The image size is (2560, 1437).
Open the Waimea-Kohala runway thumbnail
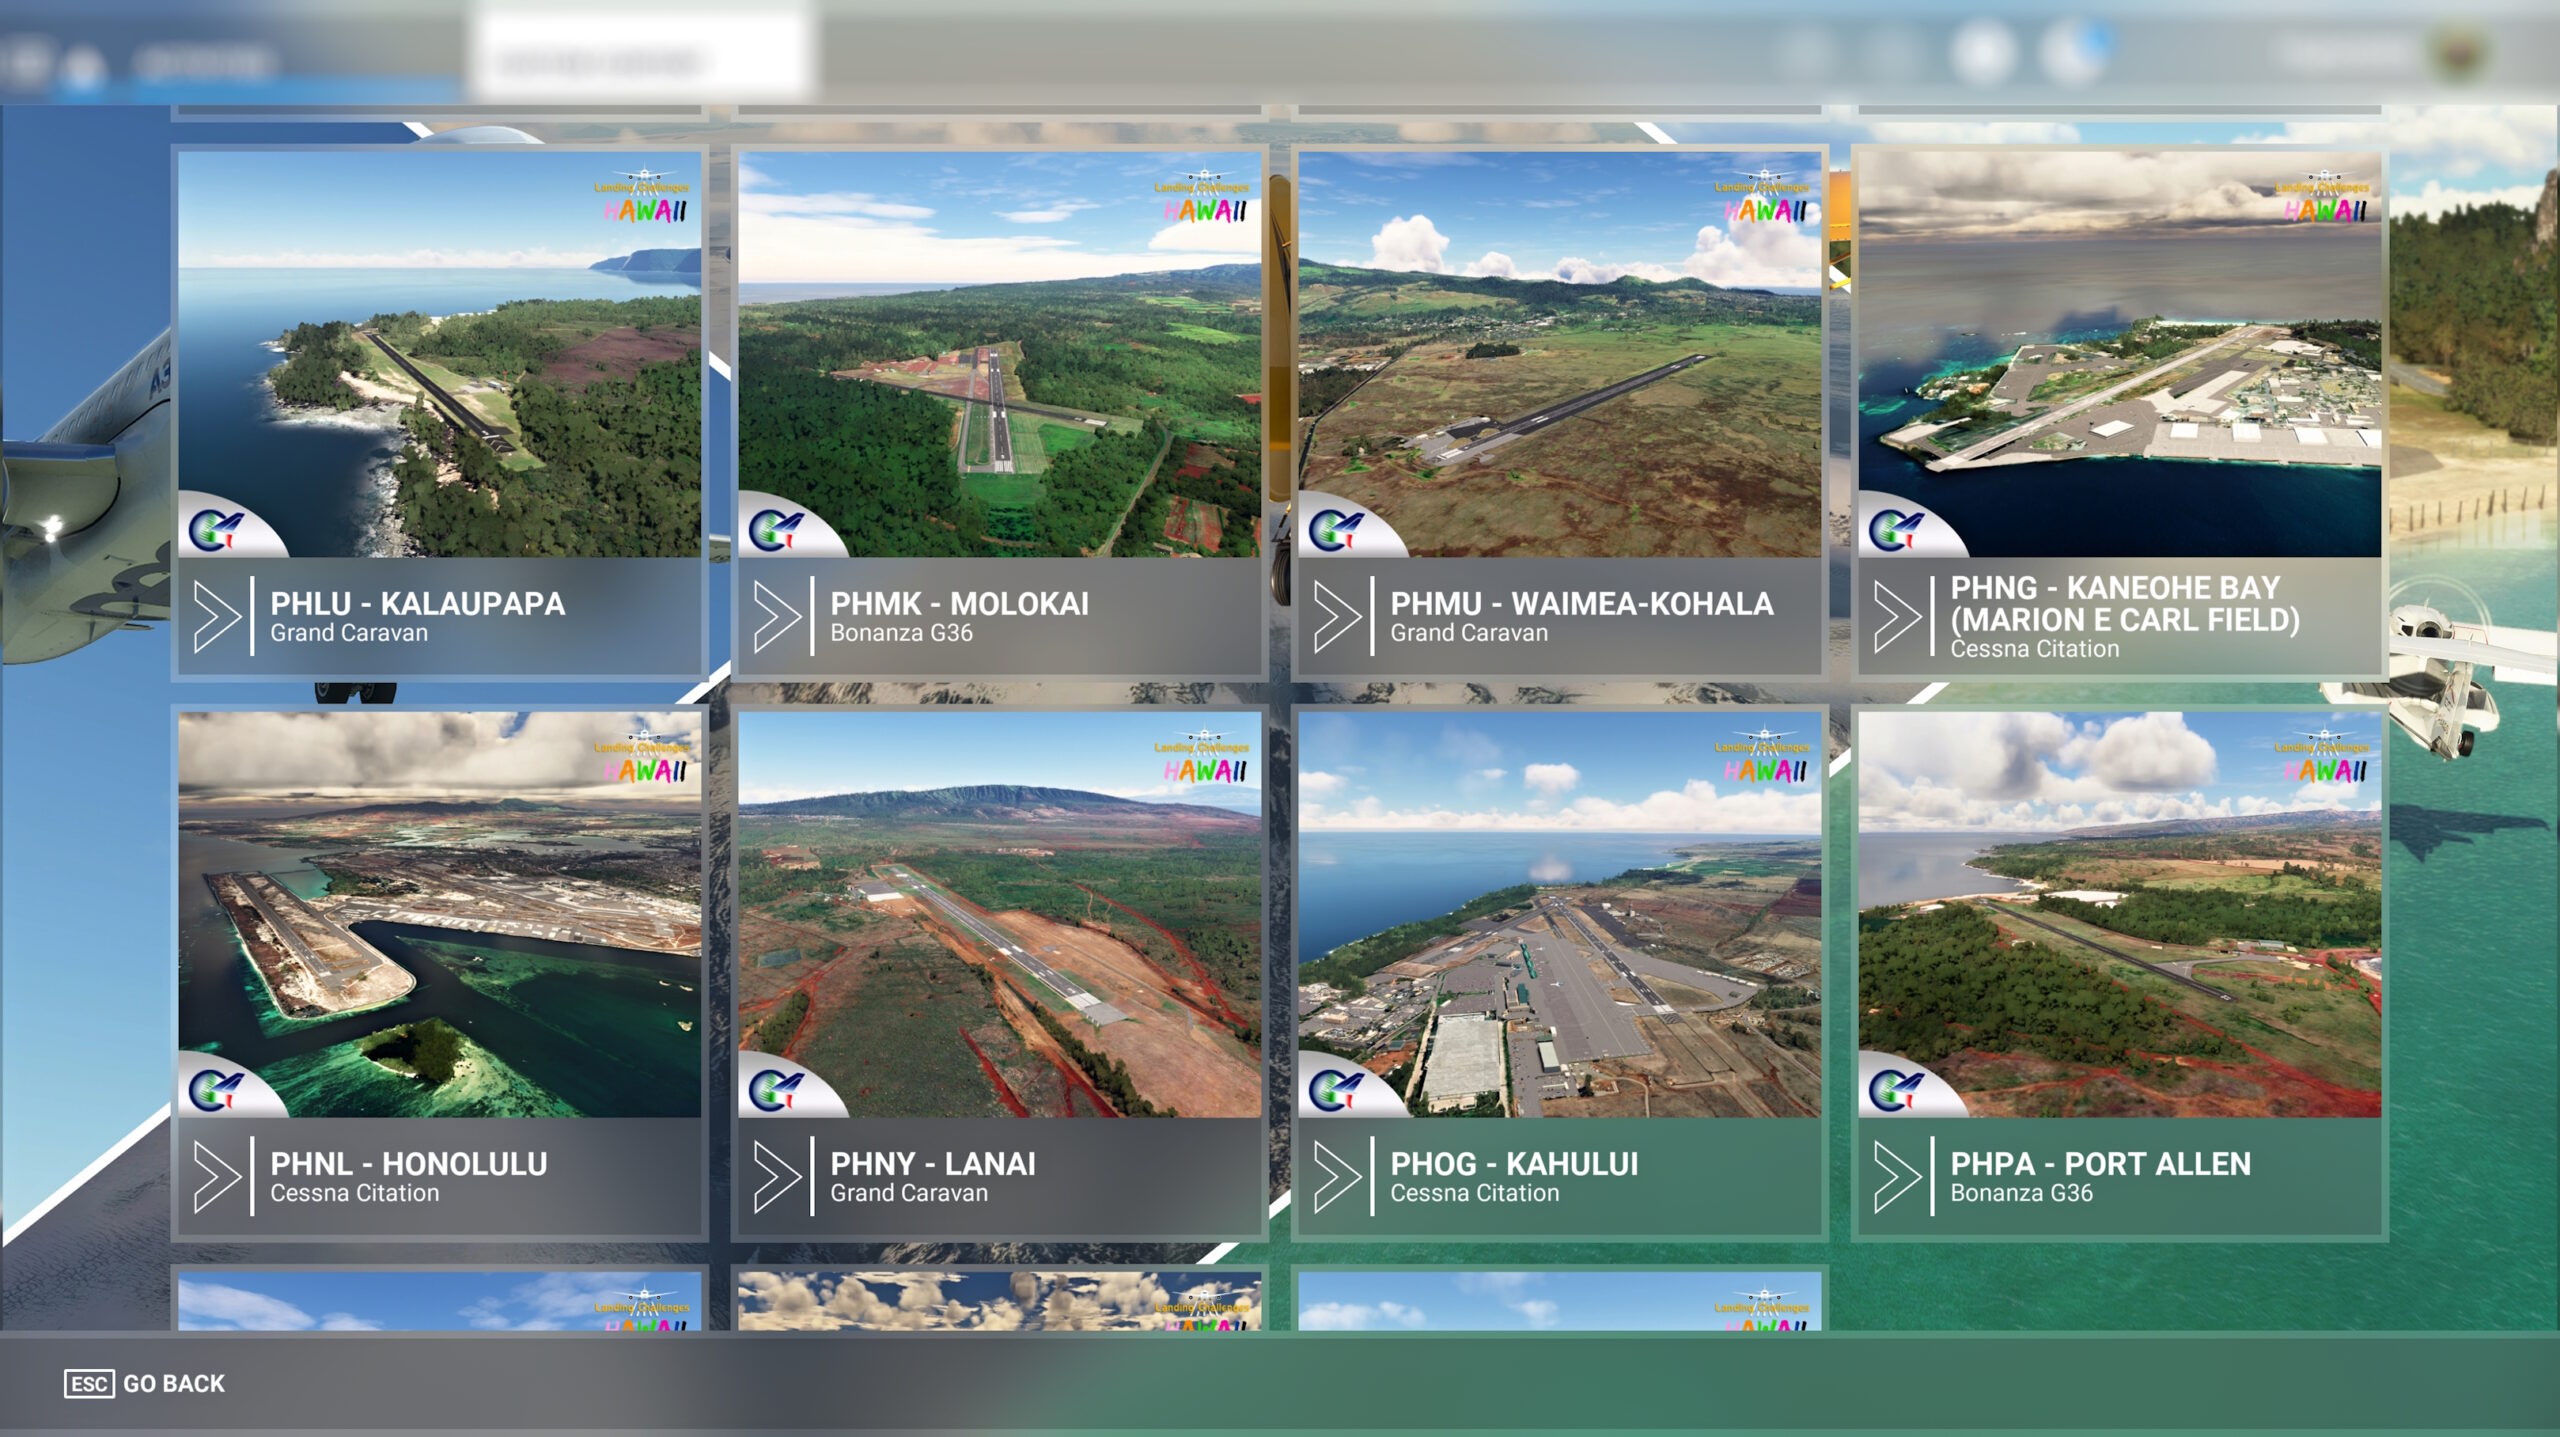(x=1560, y=354)
